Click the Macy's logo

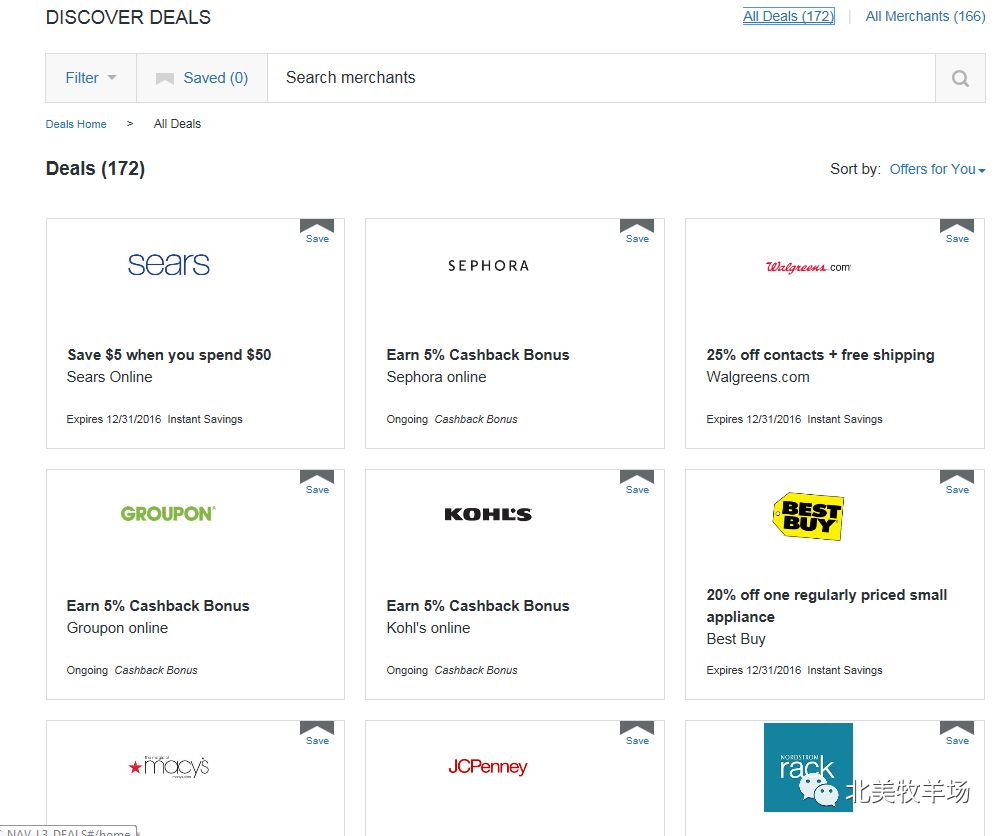[x=169, y=766]
